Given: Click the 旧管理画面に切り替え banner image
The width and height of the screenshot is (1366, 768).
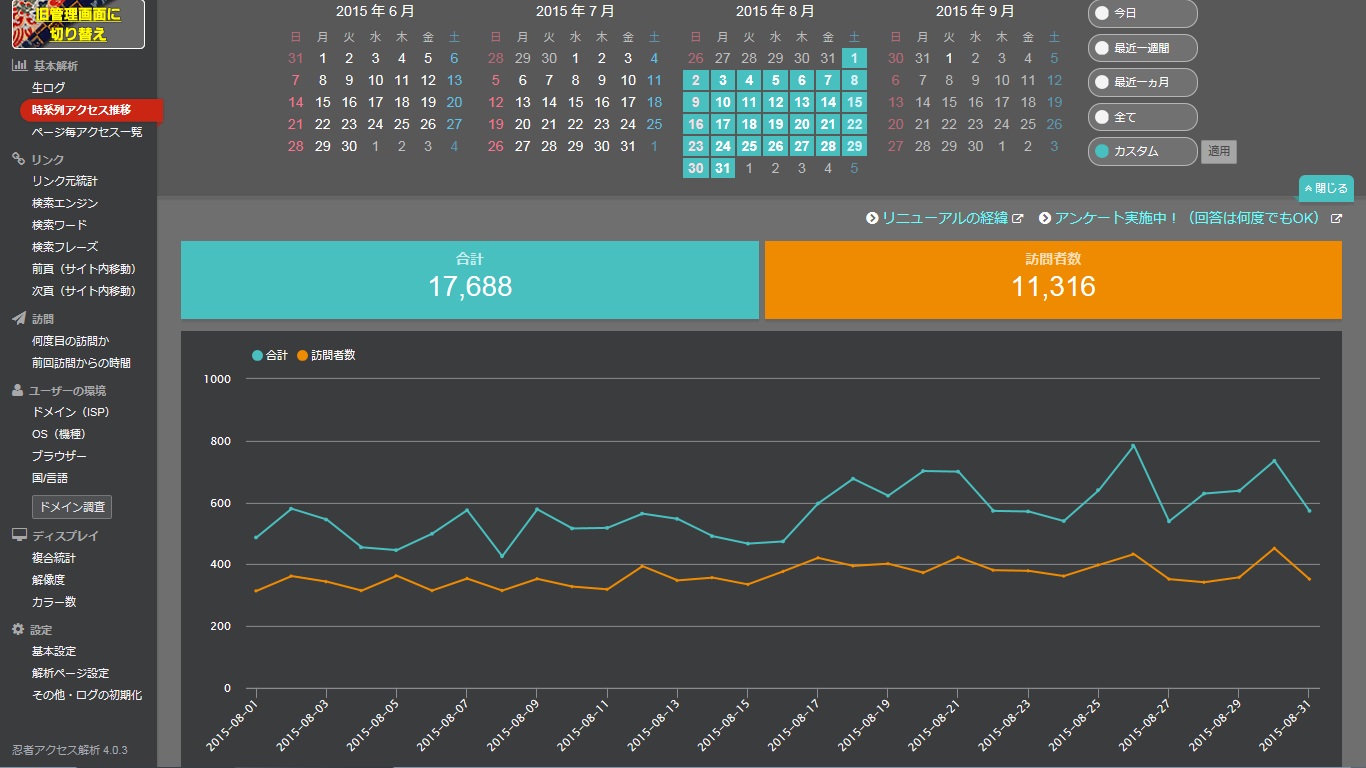Looking at the screenshot, I should [78, 24].
